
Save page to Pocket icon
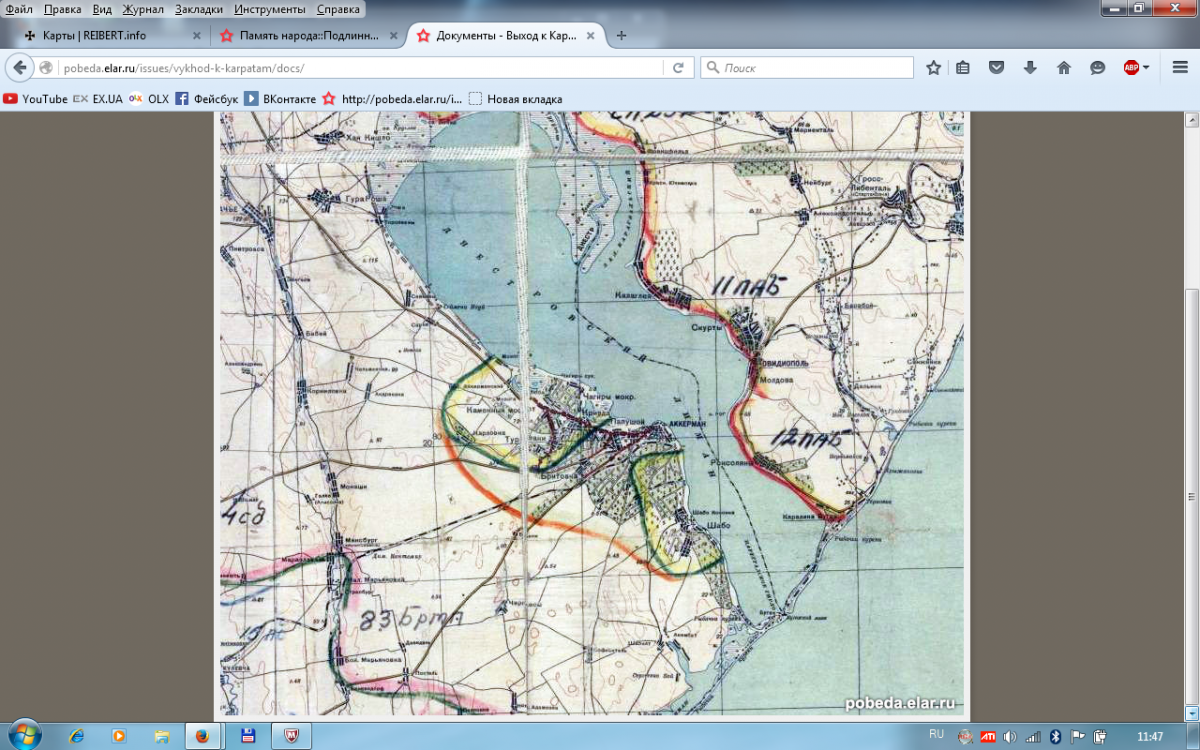(x=996, y=68)
